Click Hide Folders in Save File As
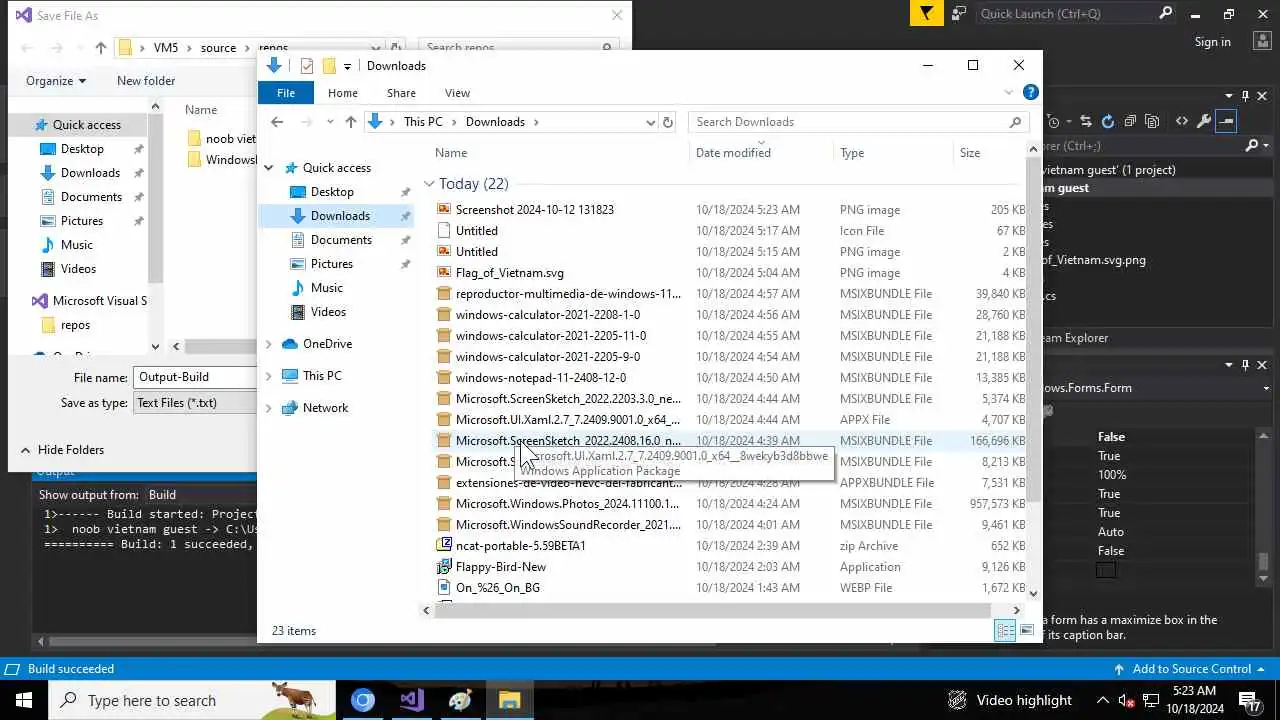The width and height of the screenshot is (1280, 720). (62, 450)
